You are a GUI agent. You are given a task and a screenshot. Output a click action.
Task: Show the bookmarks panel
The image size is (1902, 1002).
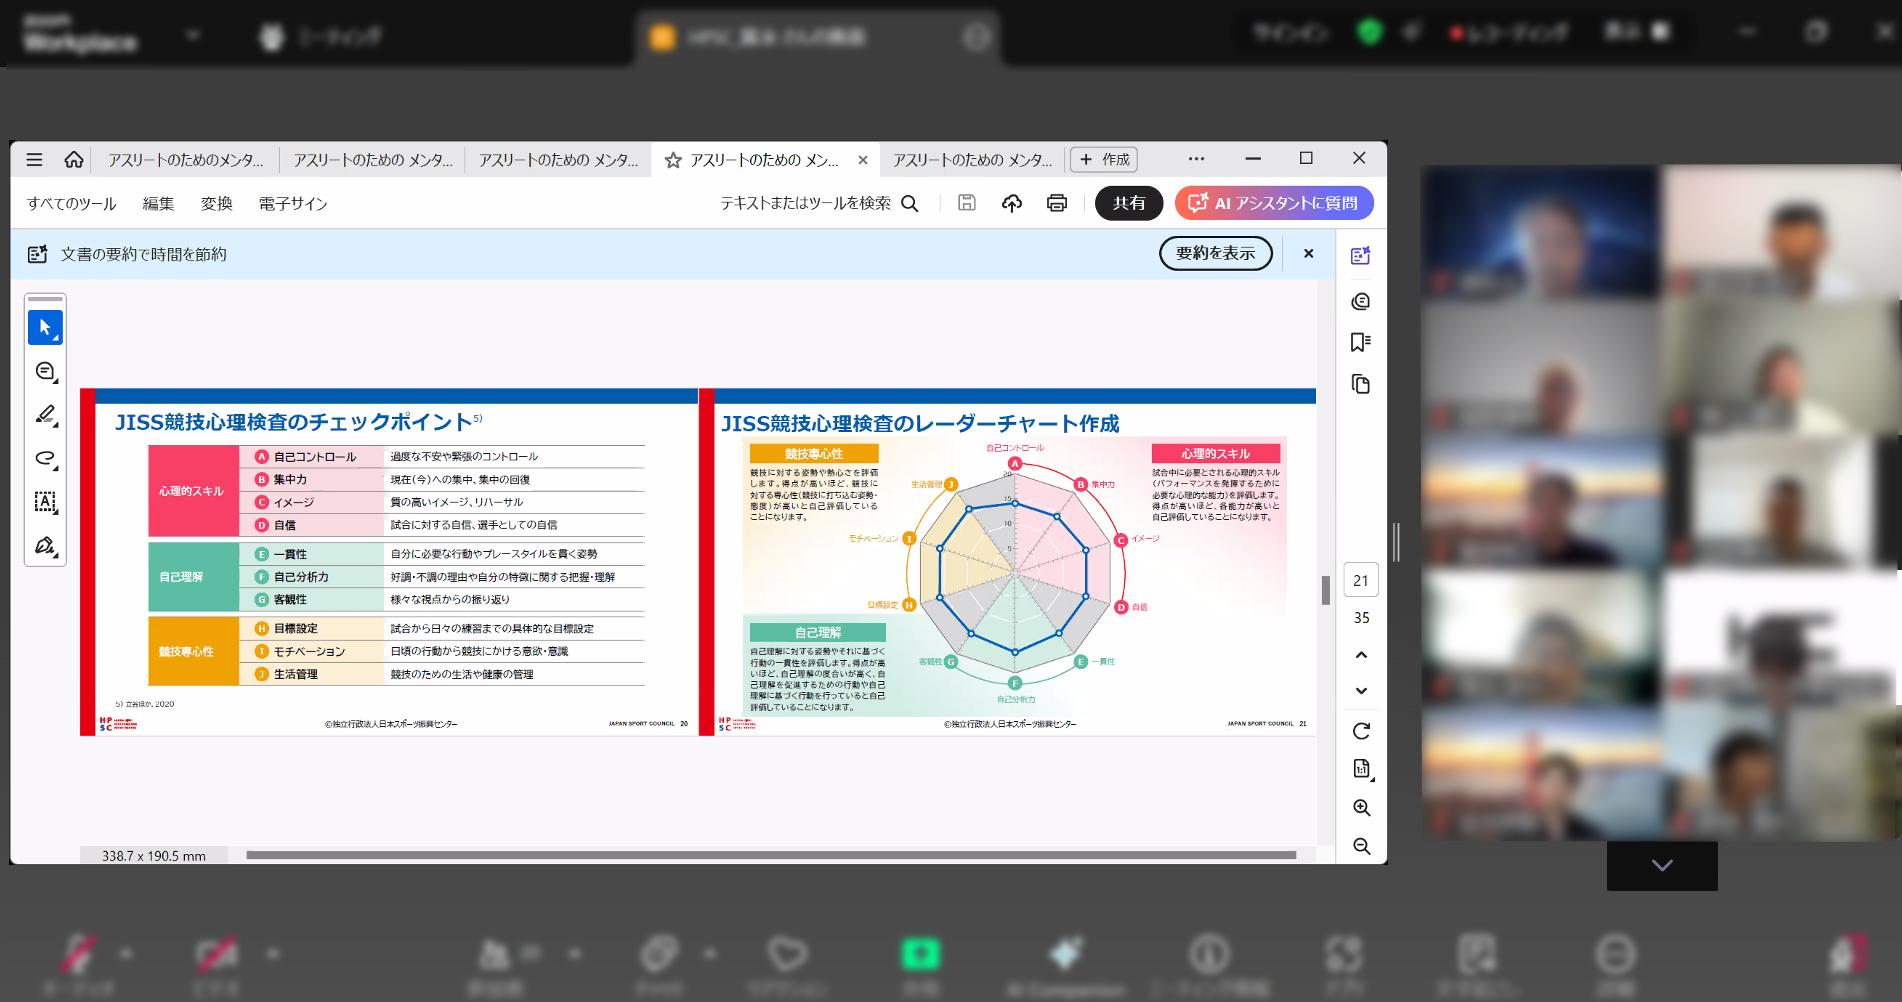tap(1361, 342)
